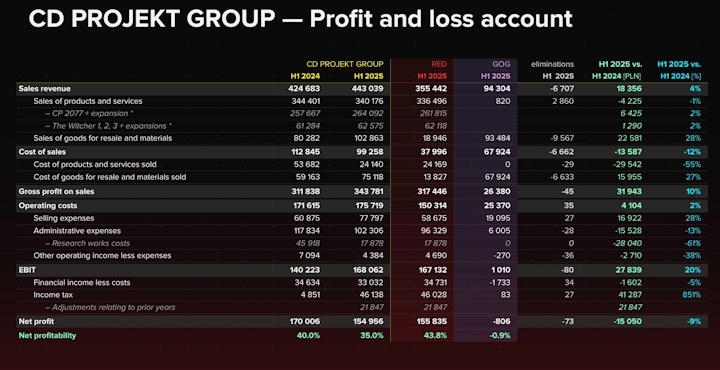Click the 'H1 2025 vs. H1 2024 [%]' header

tap(679, 70)
